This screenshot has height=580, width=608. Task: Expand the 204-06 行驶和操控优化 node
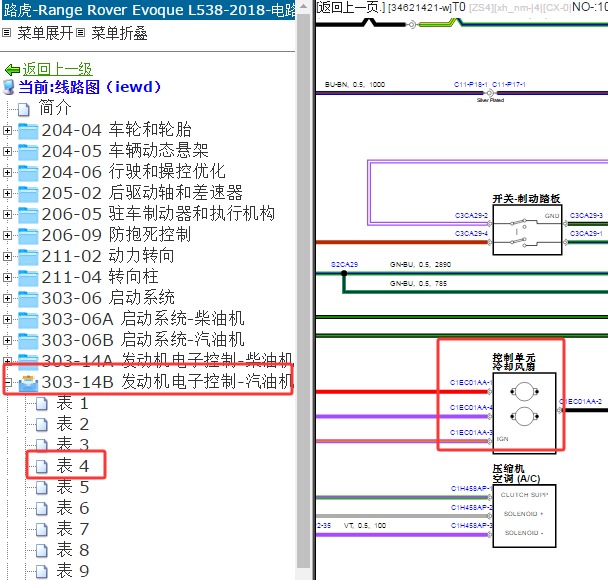pos(7,172)
